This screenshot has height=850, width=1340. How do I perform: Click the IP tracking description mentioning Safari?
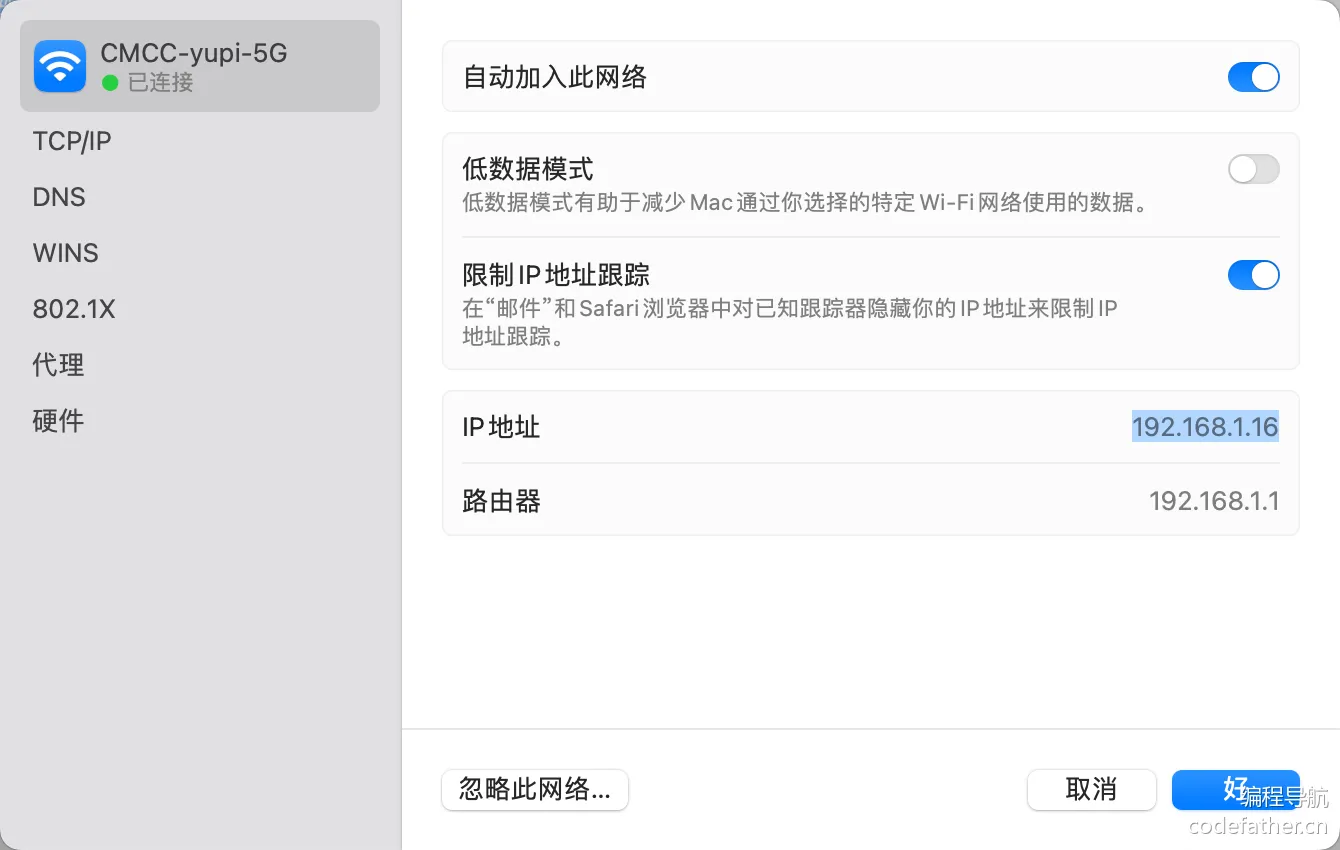click(790, 322)
